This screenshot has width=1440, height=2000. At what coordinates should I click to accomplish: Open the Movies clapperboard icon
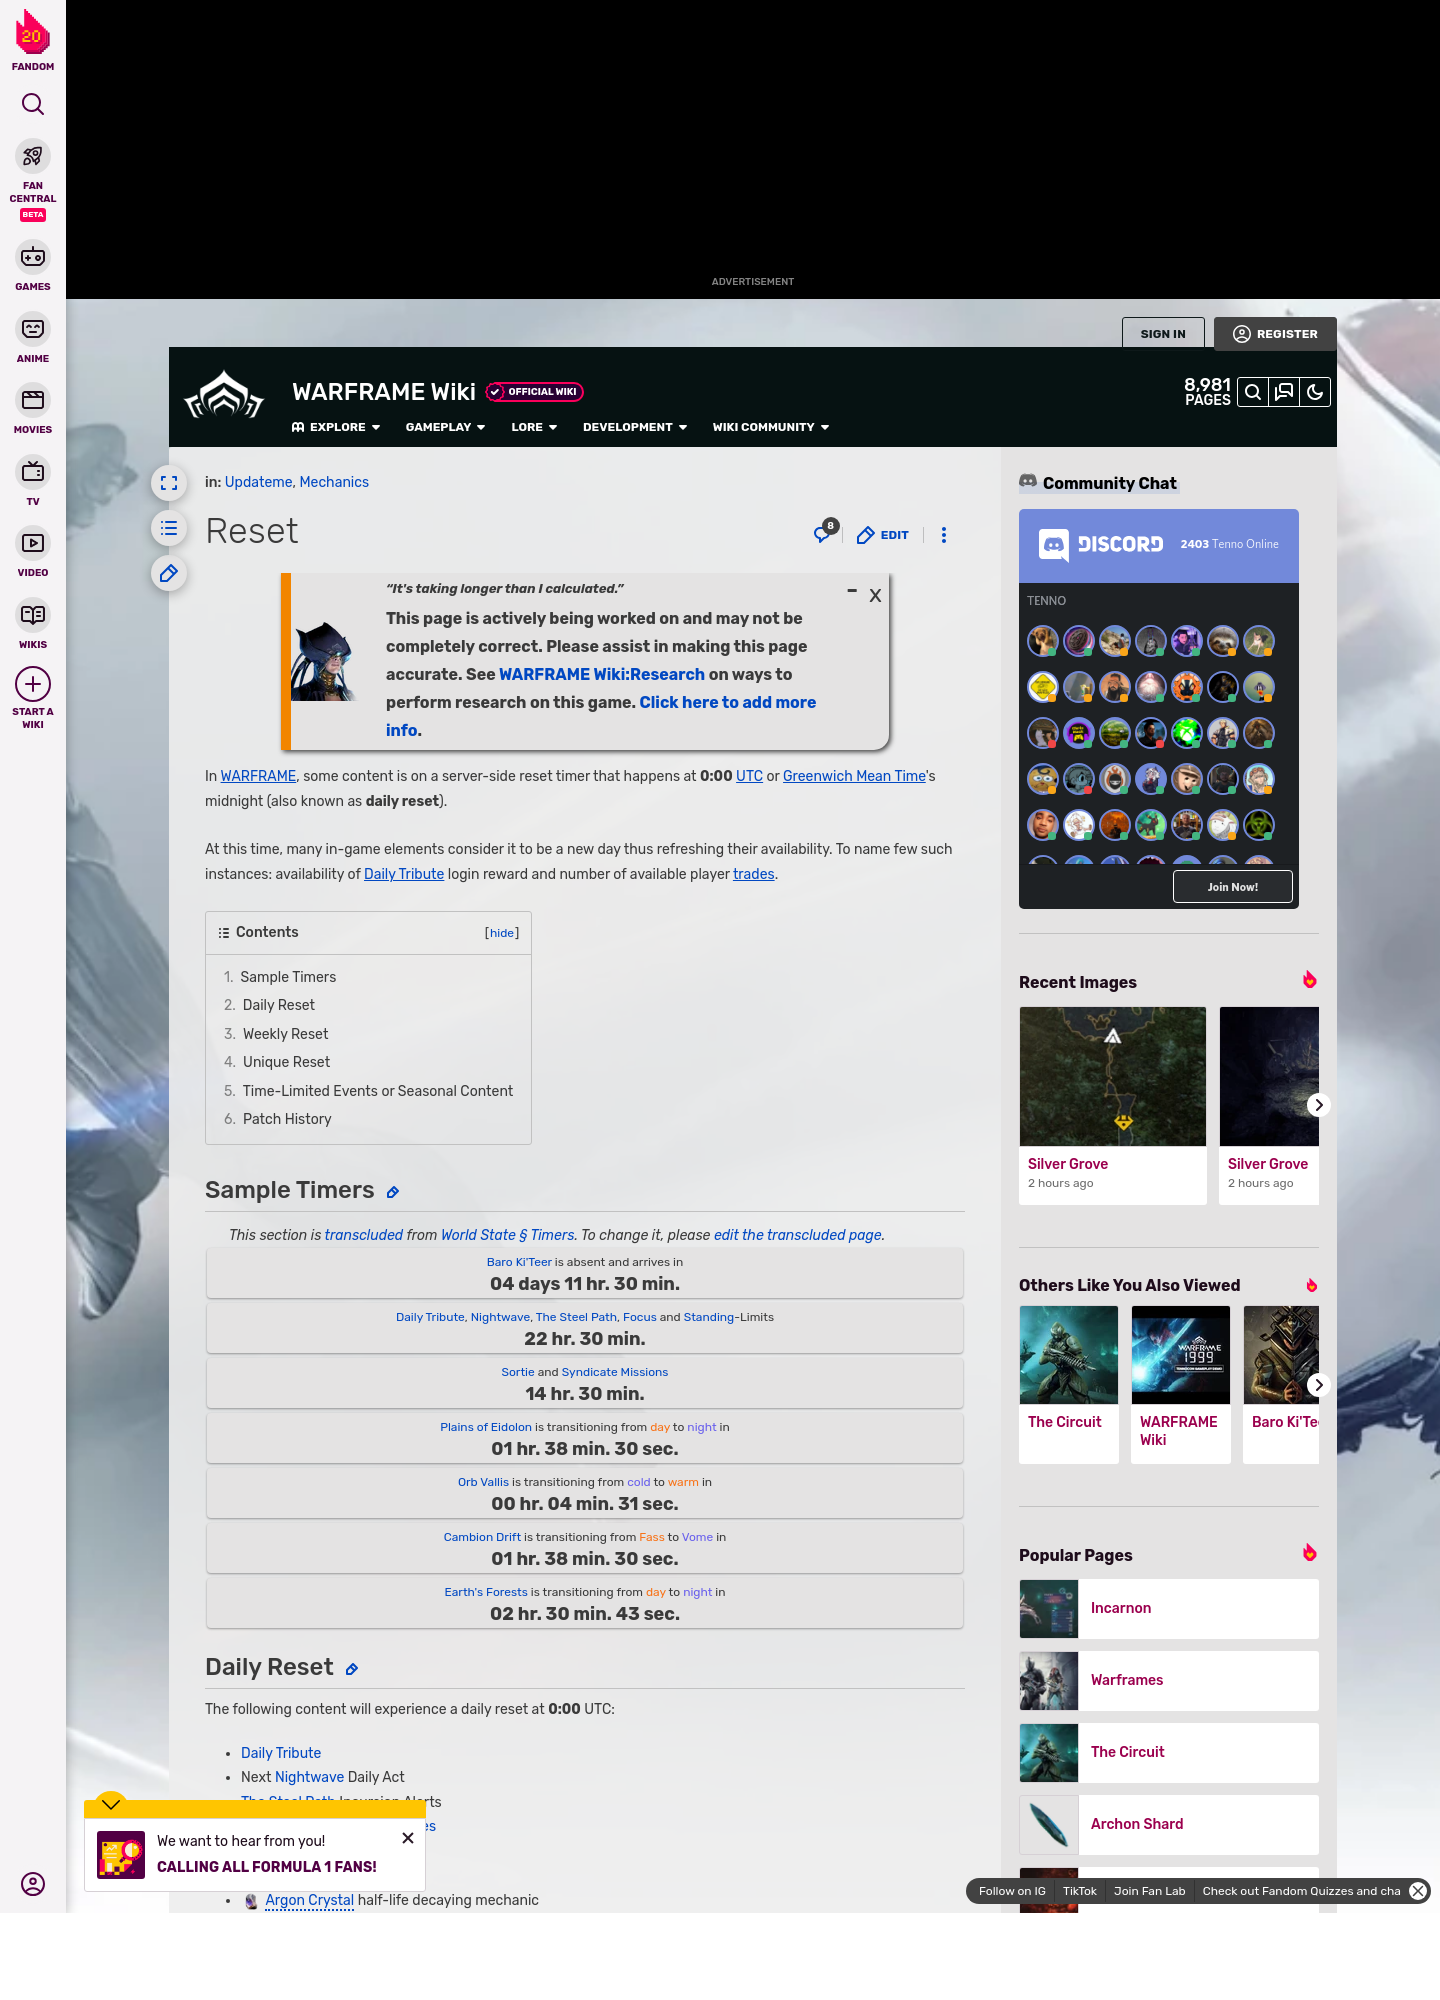(33, 400)
